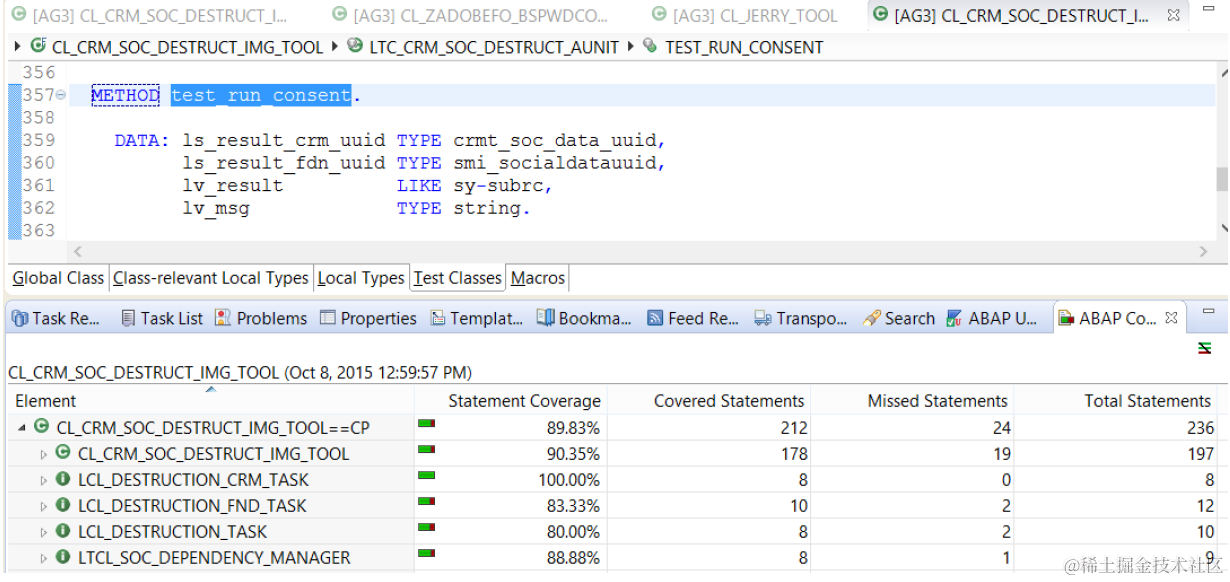Open the Feed Reader view
The height and width of the screenshot is (582, 1230).
click(x=693, y=318)
